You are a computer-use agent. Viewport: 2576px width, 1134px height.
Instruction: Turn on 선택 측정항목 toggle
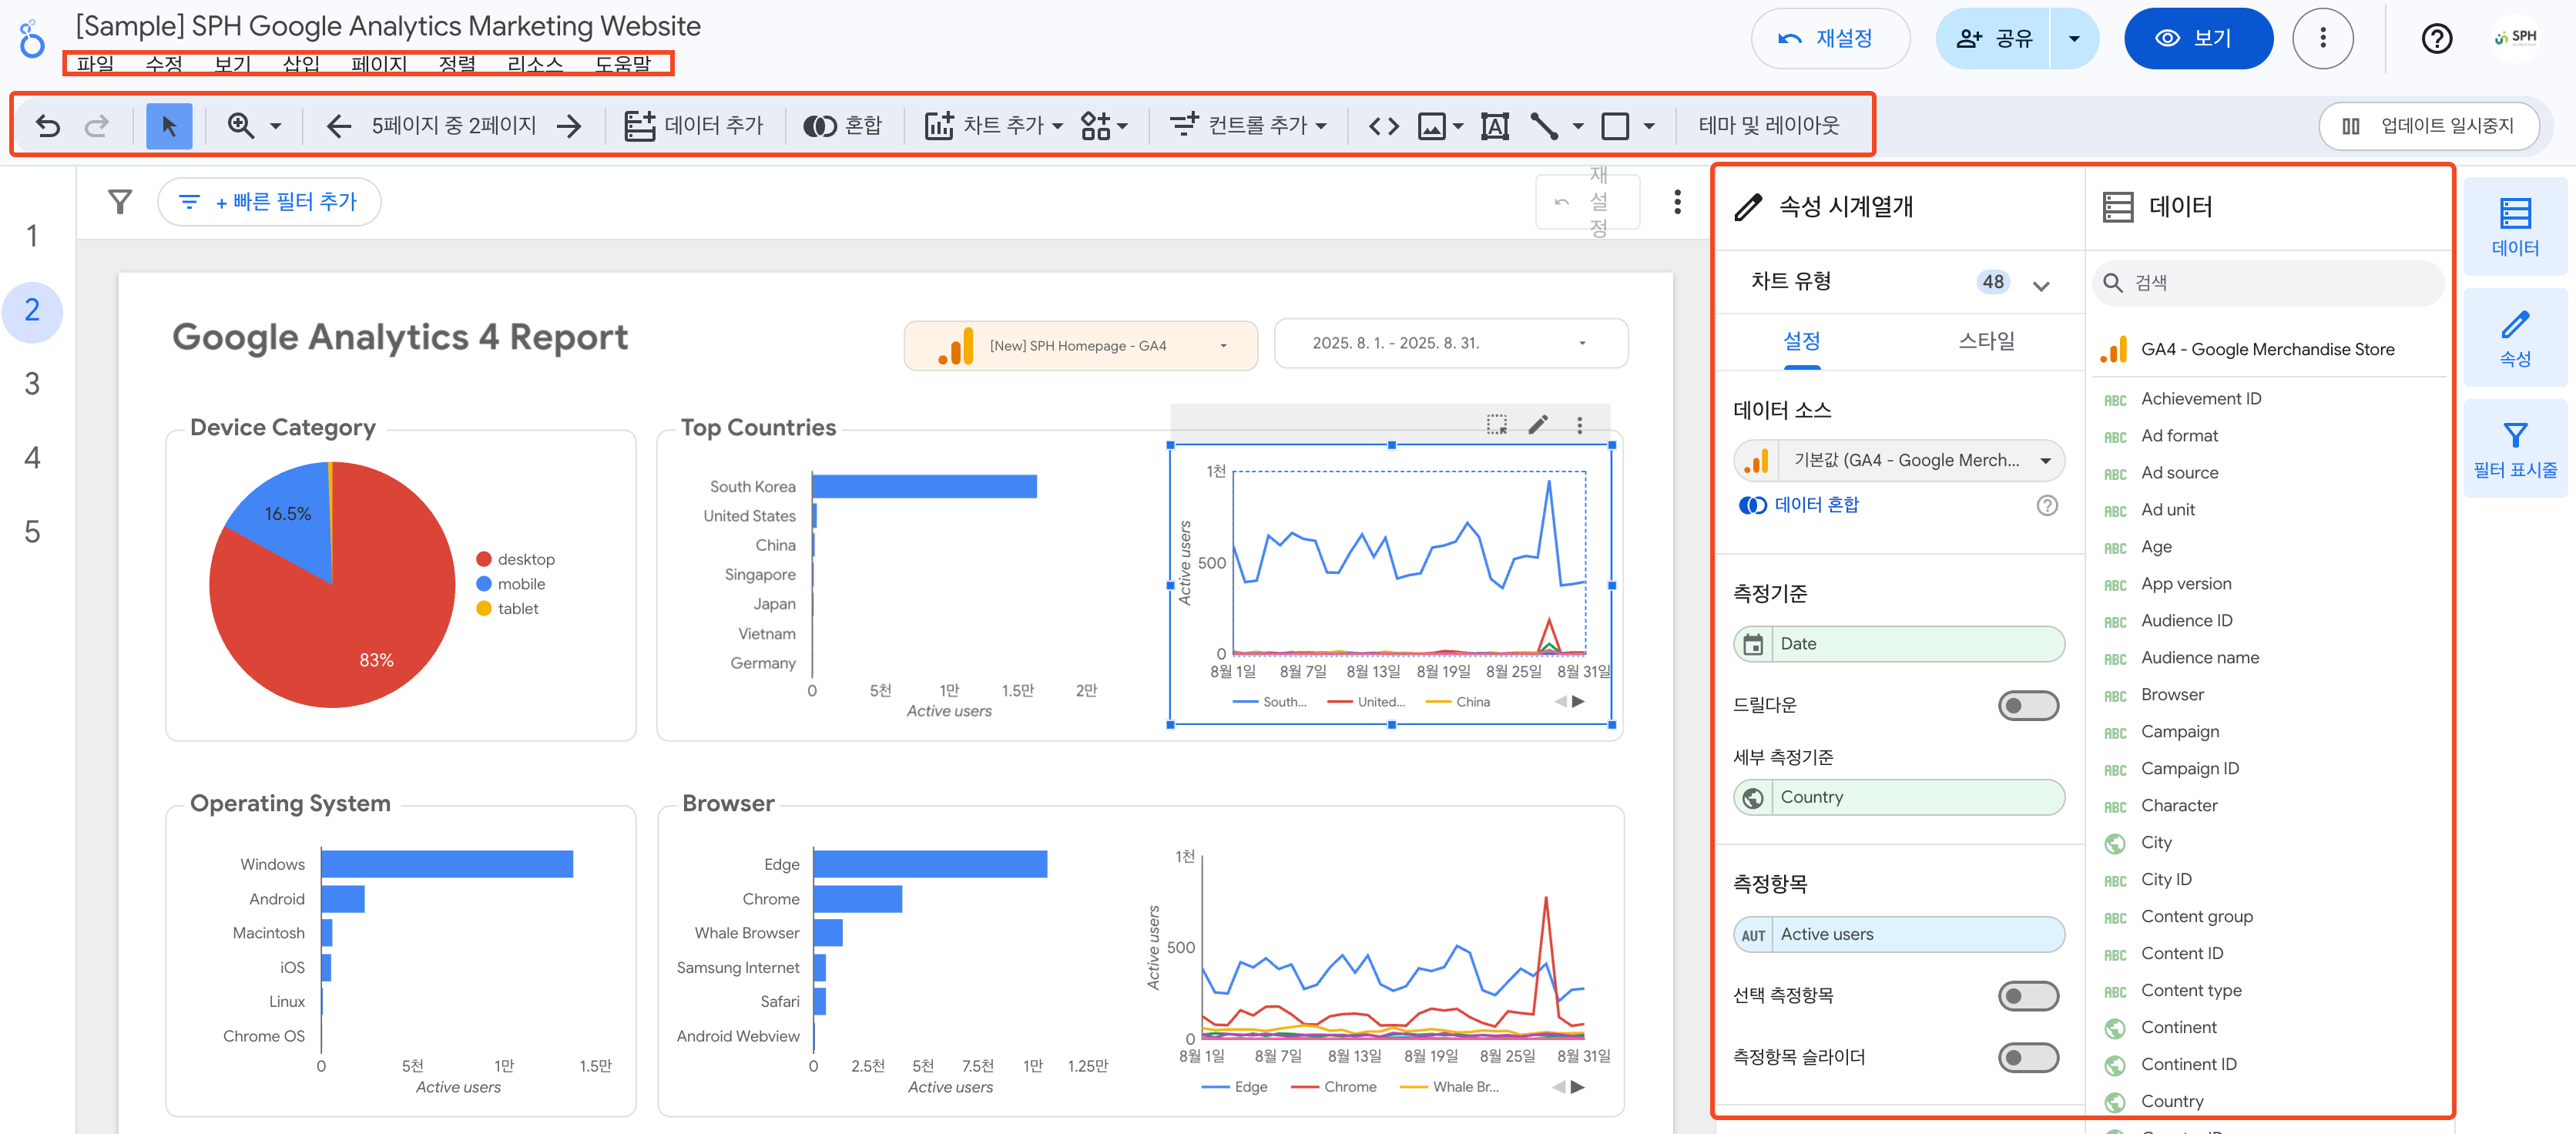2028,995
